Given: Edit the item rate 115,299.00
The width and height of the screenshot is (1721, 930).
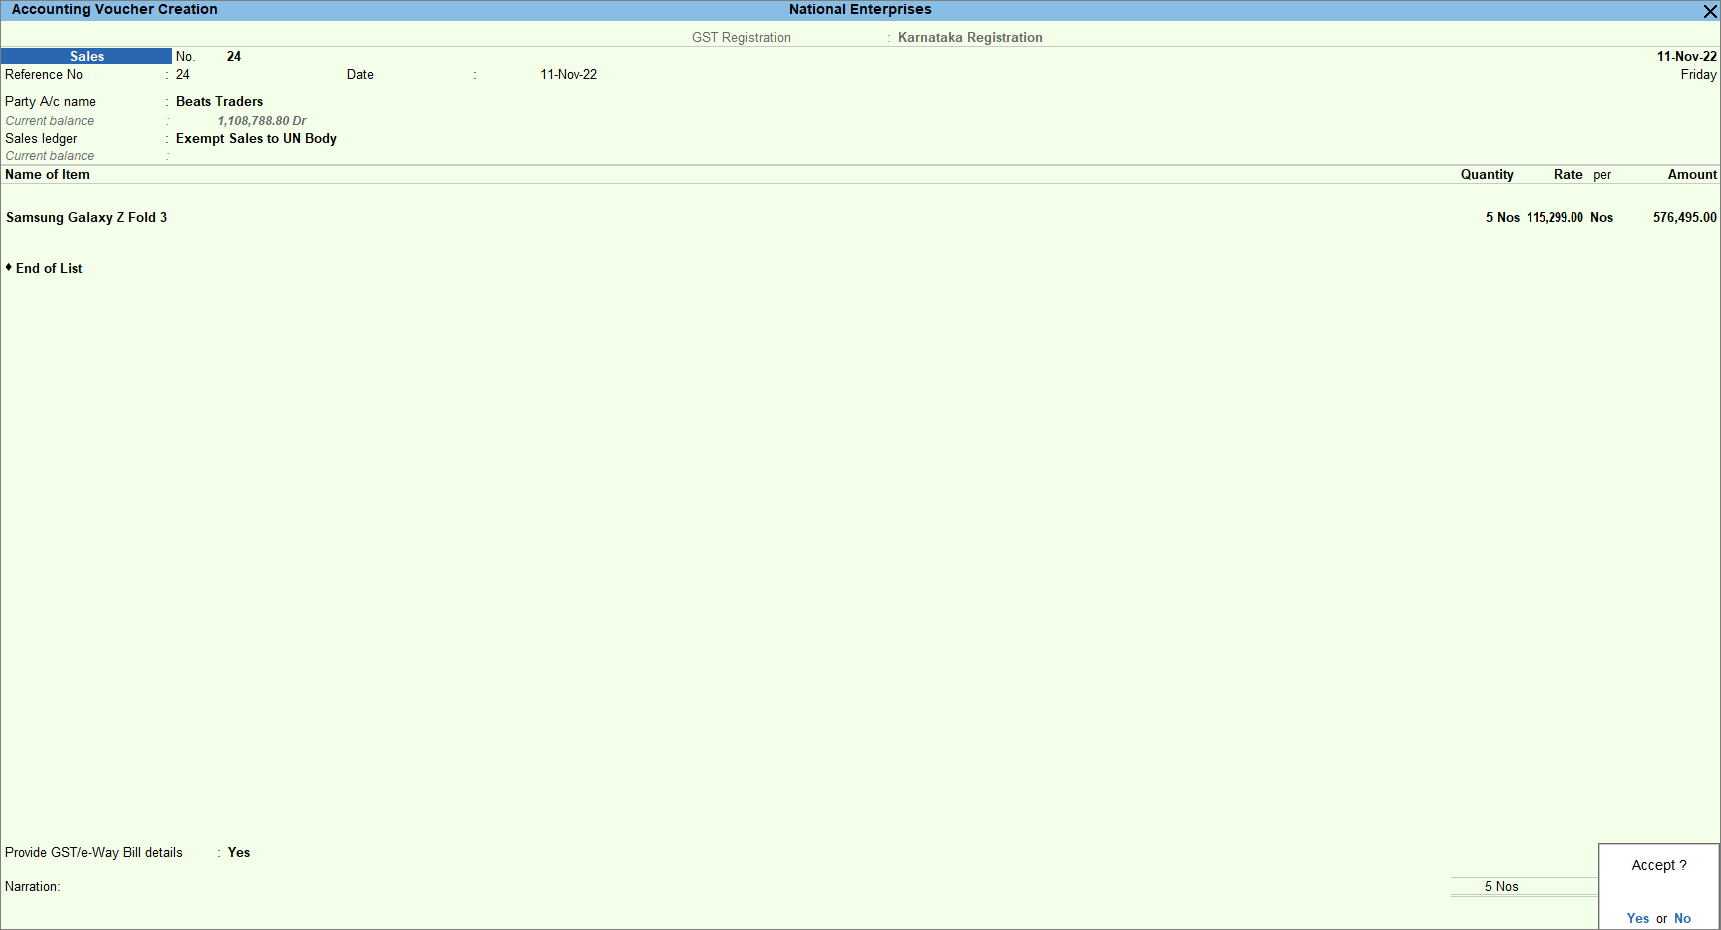Looking at the screenshot, I should (1555, 217).
